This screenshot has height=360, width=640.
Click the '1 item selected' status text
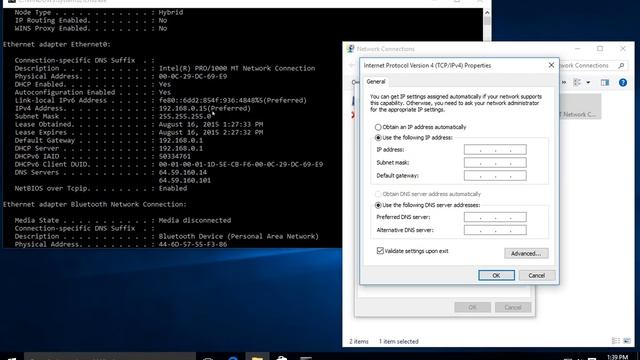point(398,341)
